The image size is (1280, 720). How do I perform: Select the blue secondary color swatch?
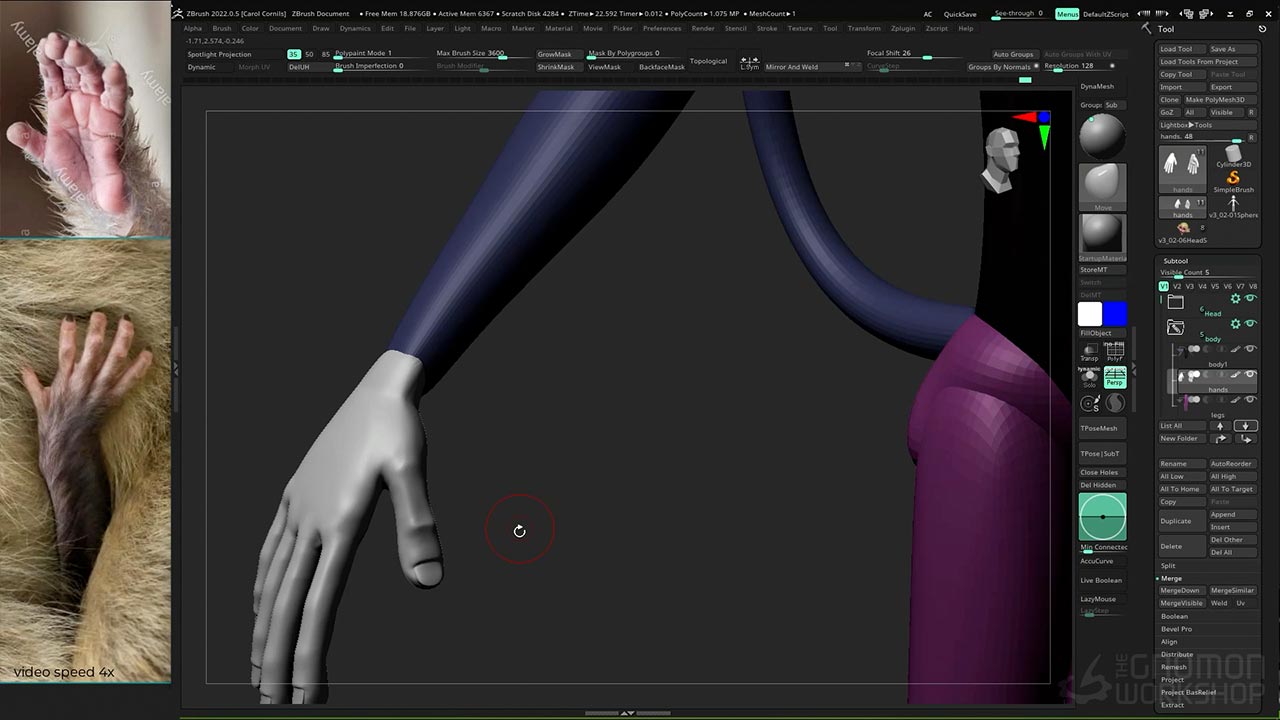(x=1115, y=314)
